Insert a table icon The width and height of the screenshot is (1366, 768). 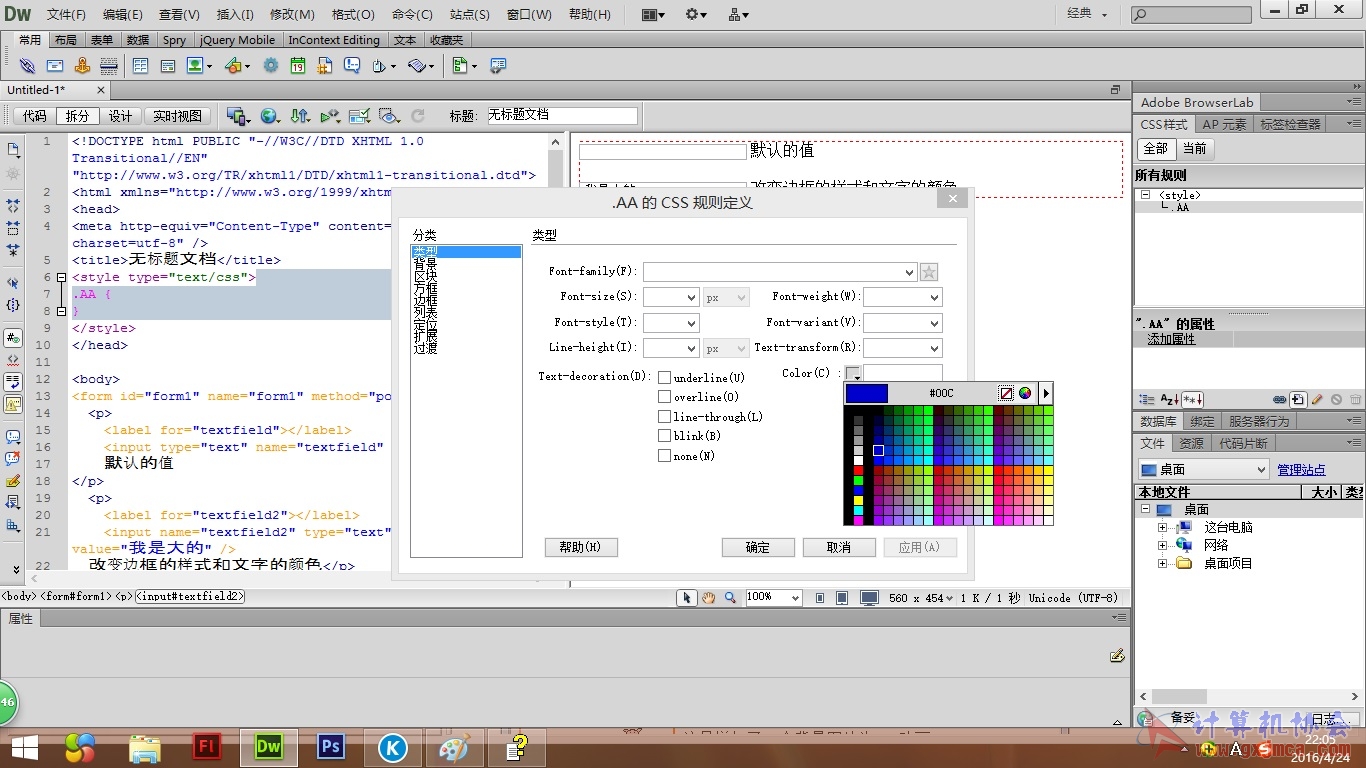pyautogui.click(x=140, y=65)
